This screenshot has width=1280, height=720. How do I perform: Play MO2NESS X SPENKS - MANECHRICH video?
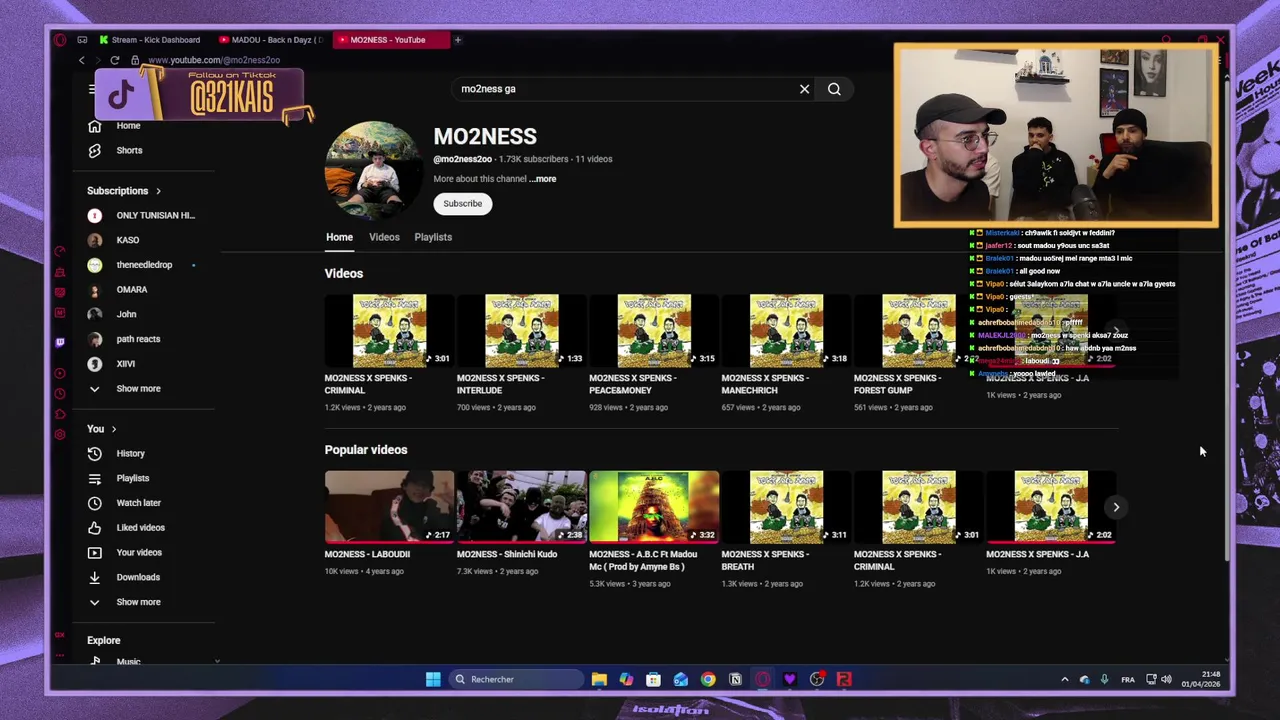coord(786,330)
